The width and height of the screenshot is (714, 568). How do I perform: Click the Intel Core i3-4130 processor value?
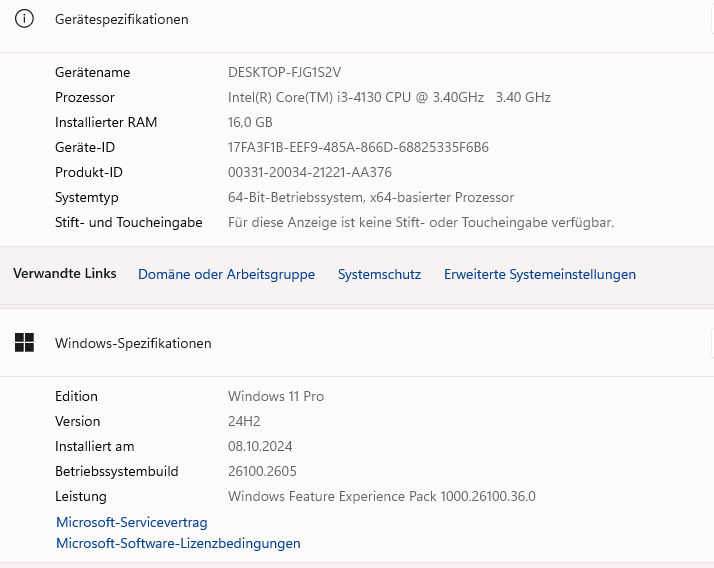389,97
